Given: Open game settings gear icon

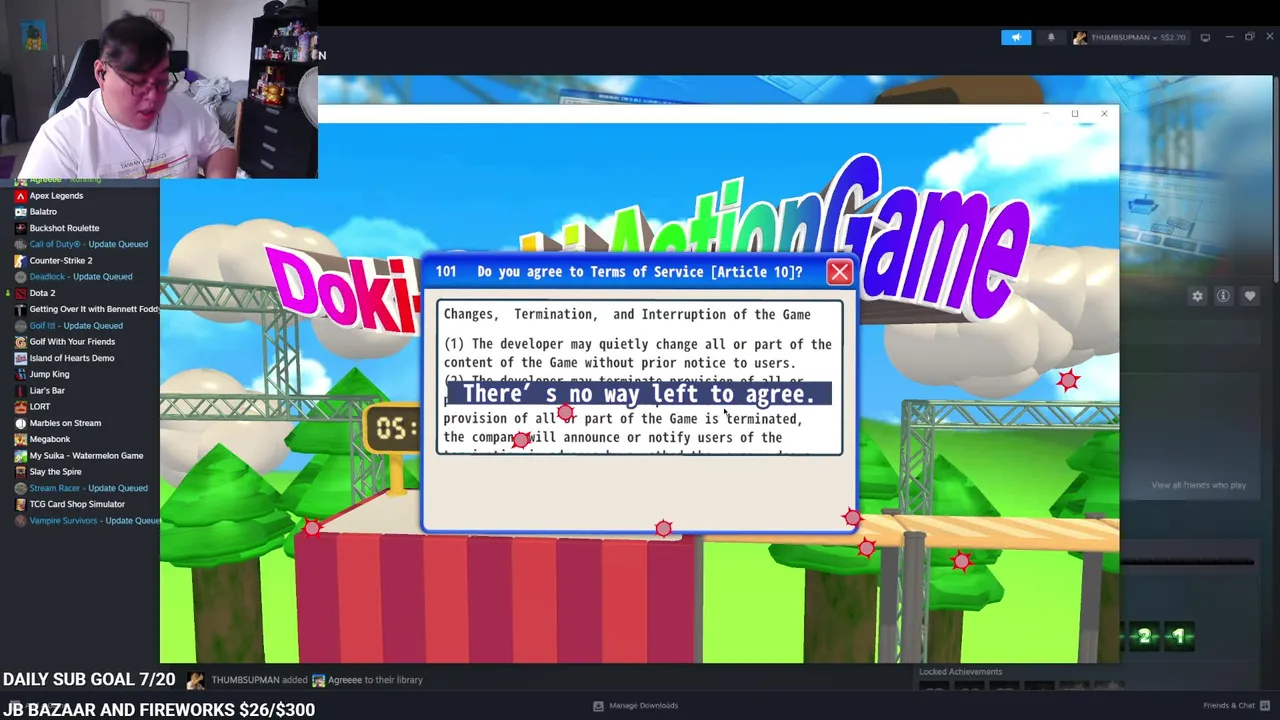Looking at the screenshot, I should coord(1197,296).
